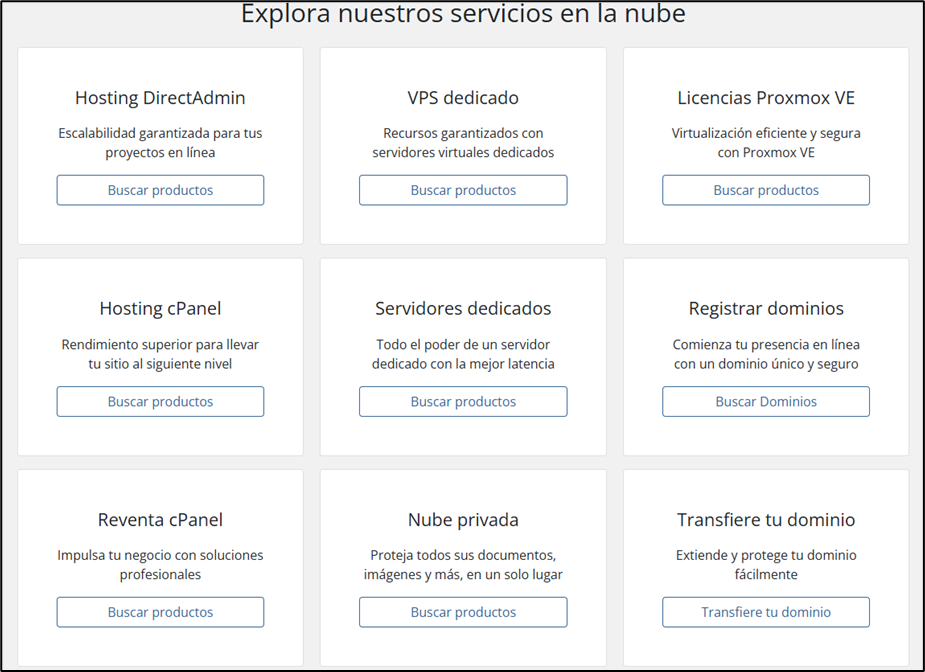The height and width of the screenshot is (672, 925).
Task: Click the Explora nuestros servicios en la nube heading
Action: pos(463,13)
